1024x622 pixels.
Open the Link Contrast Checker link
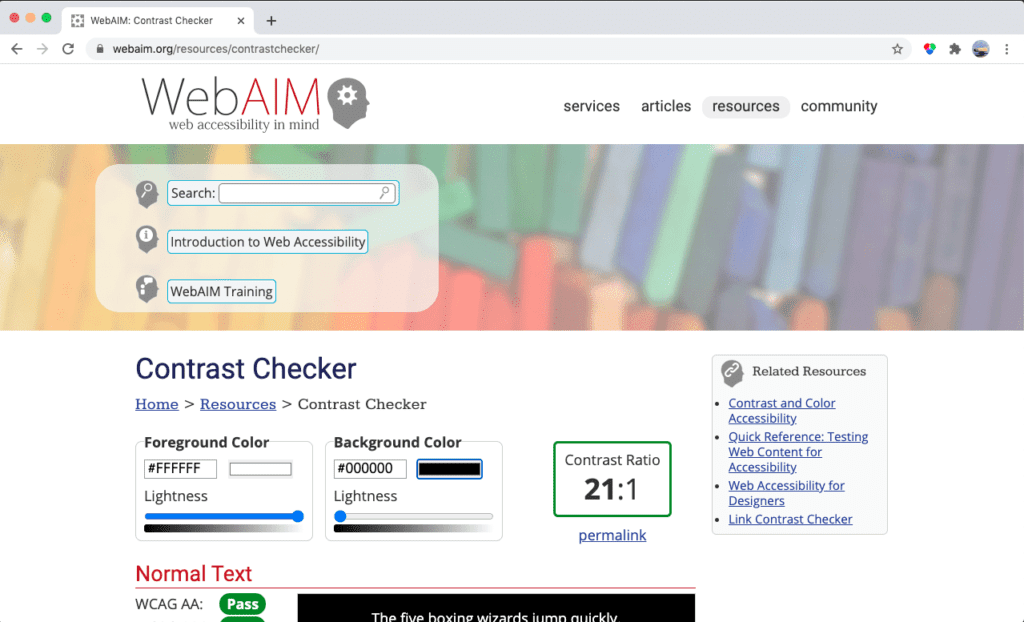point(790,519)
